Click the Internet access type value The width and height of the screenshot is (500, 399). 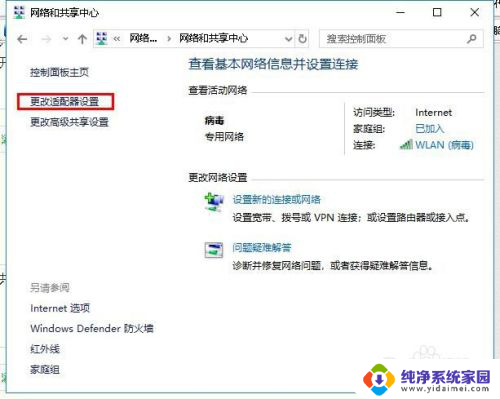click(433, 113)
